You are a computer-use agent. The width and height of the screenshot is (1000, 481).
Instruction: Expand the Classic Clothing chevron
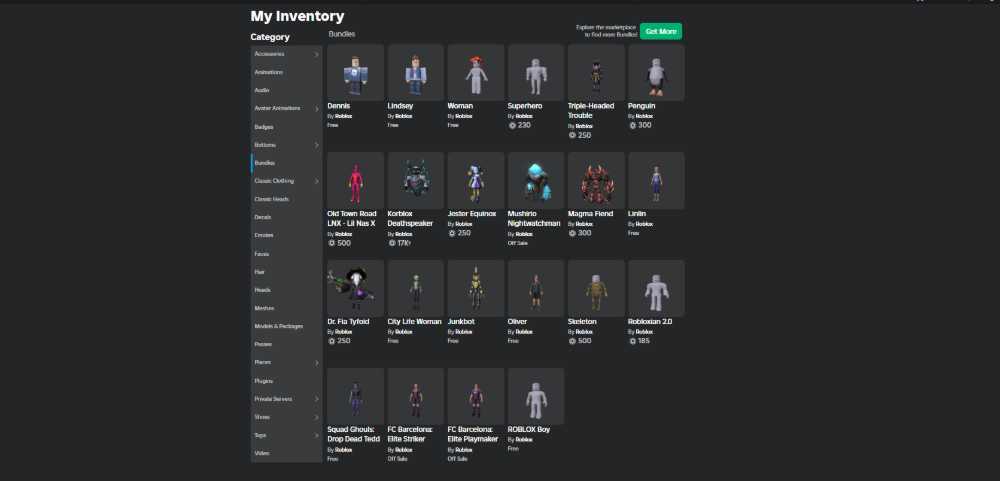pyautogui.click(x=316, y=181)
